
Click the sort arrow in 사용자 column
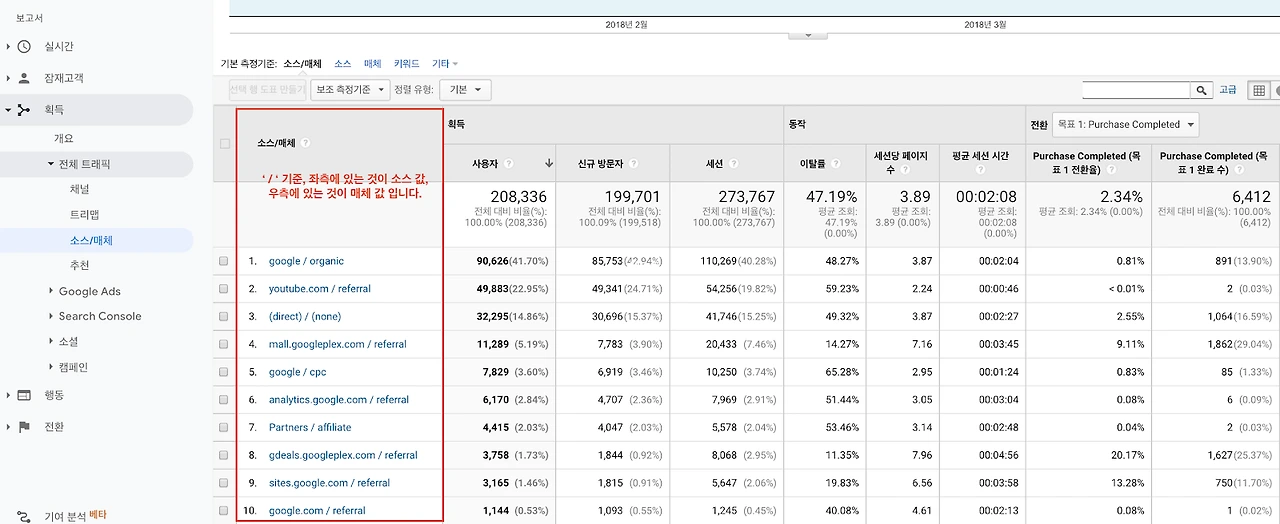[x=549, y=163]
